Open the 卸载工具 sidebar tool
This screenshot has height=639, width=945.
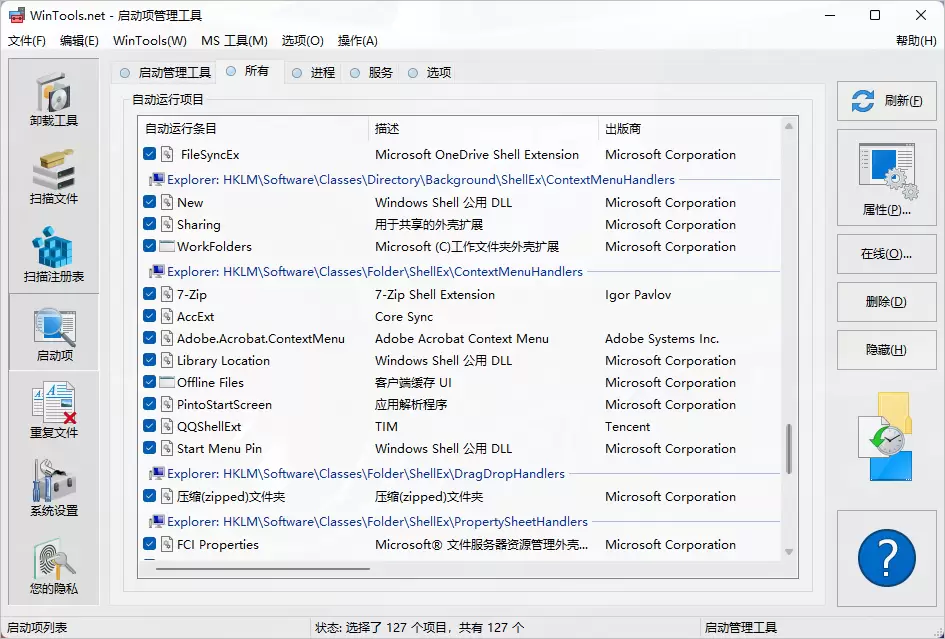click(x=52, y=97)
